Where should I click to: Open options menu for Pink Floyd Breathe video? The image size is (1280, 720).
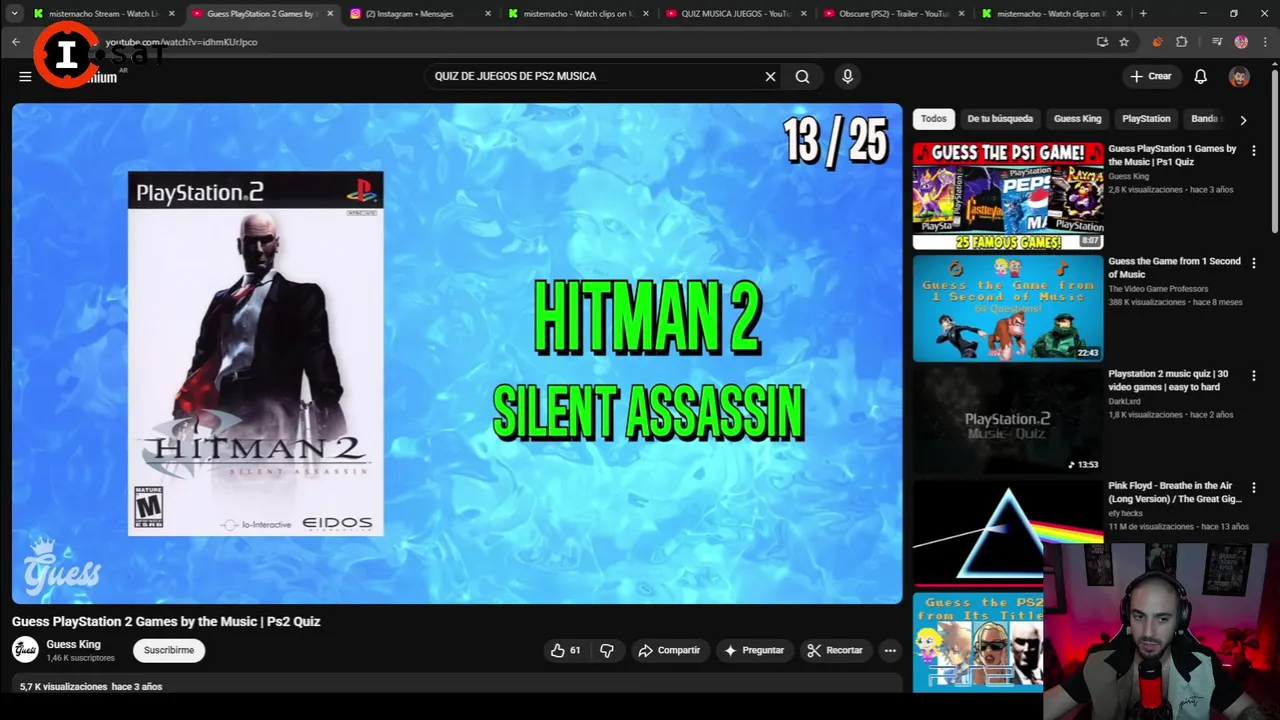click(x=1253, y=487)
